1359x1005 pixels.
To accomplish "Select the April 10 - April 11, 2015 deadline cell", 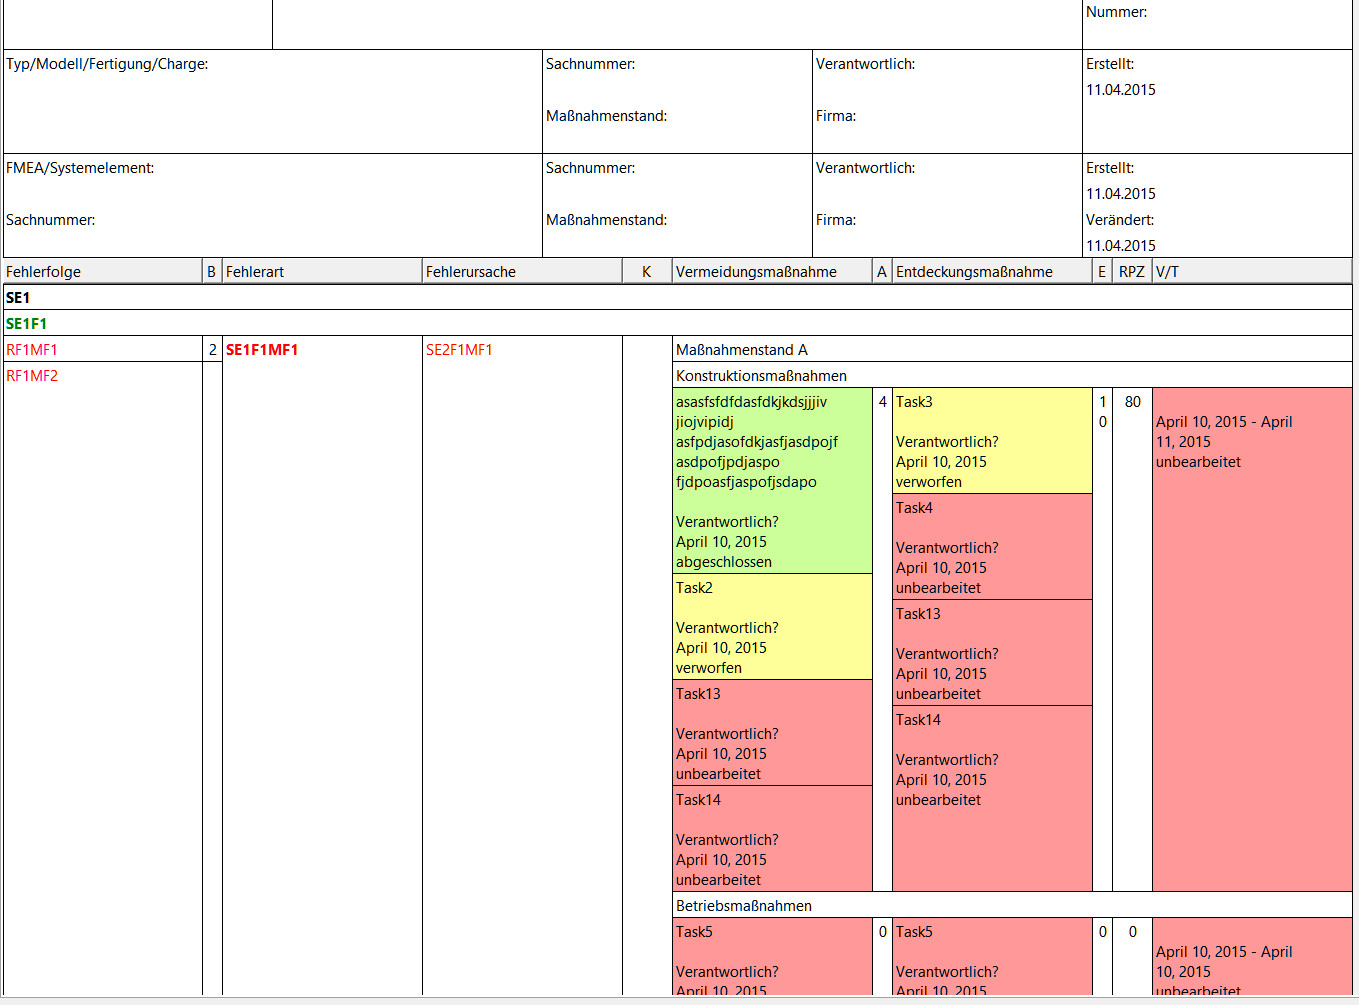I will [x=1252, y=640].
